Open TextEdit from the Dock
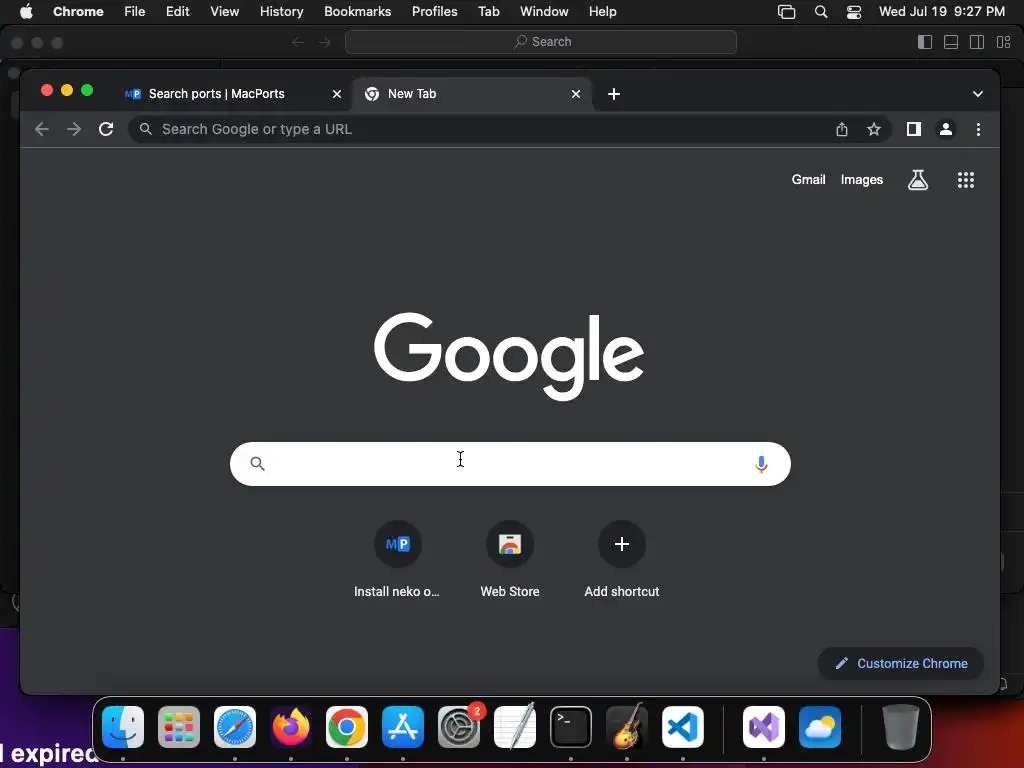 point(515,727)
